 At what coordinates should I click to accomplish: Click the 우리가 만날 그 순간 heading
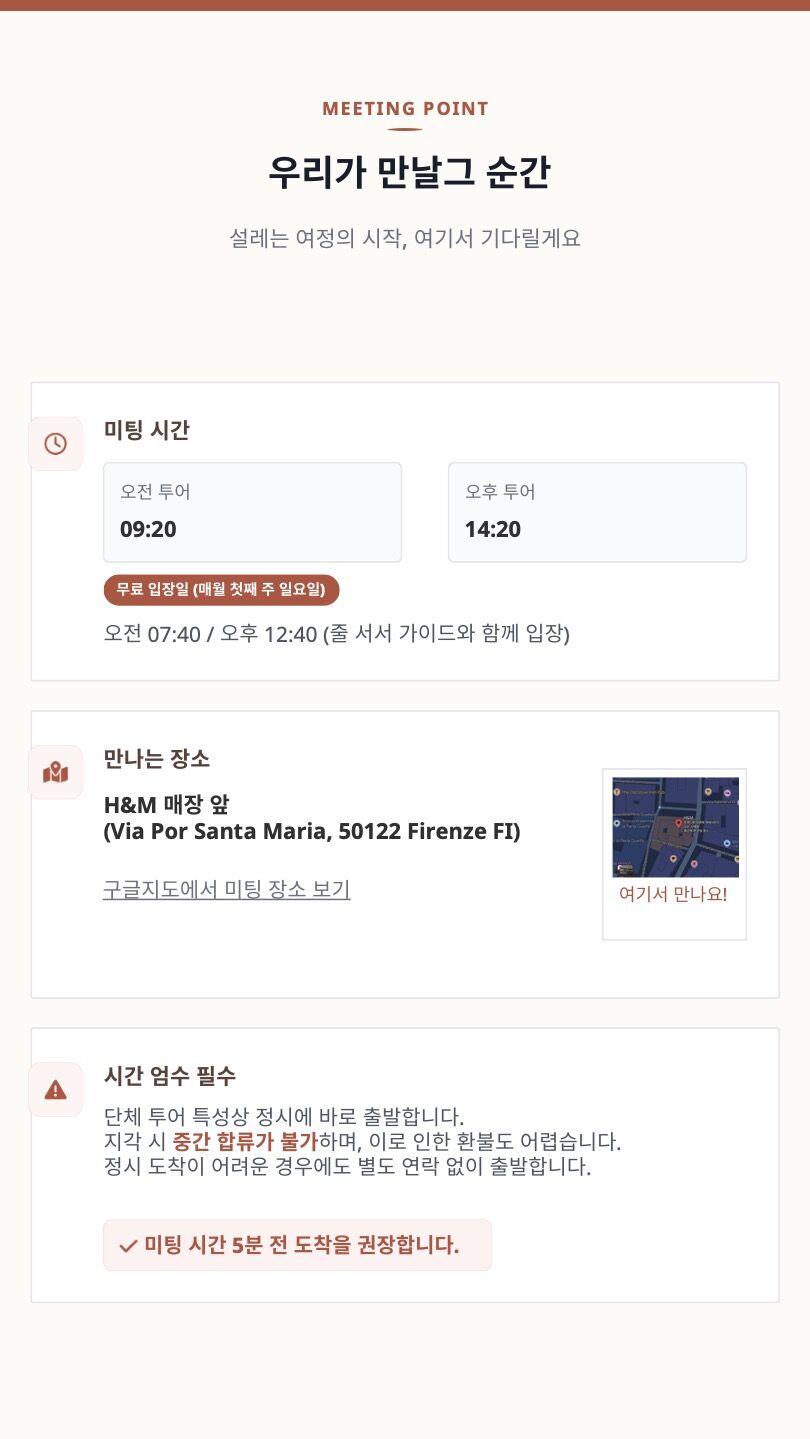408,173
